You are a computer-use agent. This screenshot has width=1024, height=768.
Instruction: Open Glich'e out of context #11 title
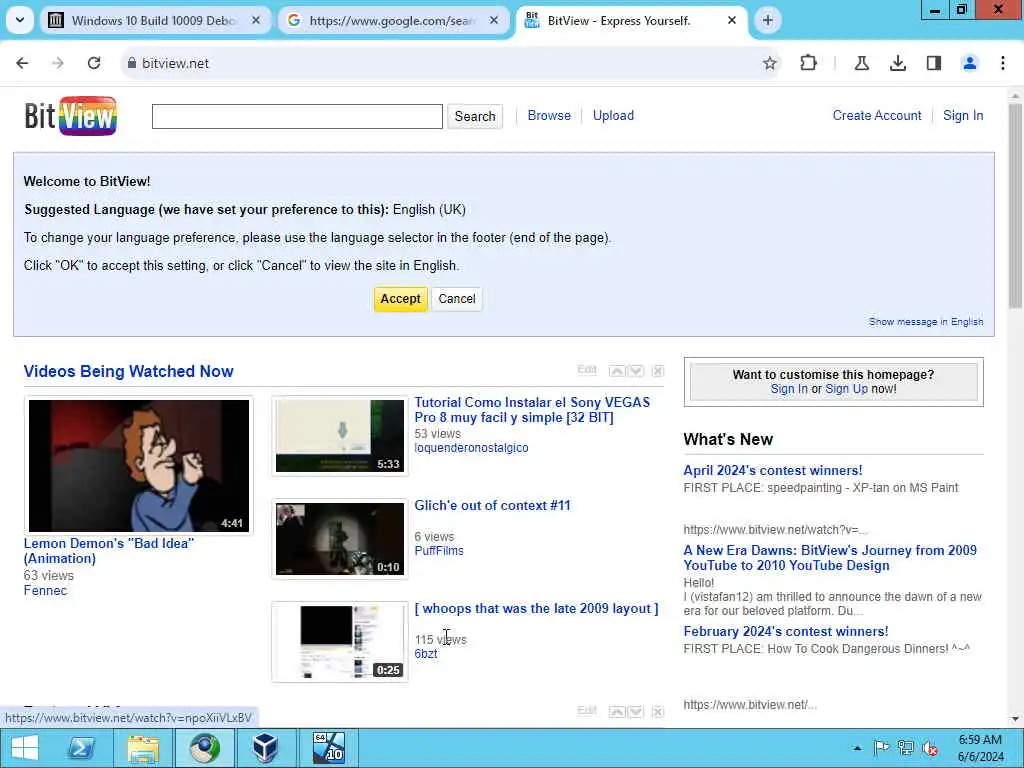pos(492,505)
